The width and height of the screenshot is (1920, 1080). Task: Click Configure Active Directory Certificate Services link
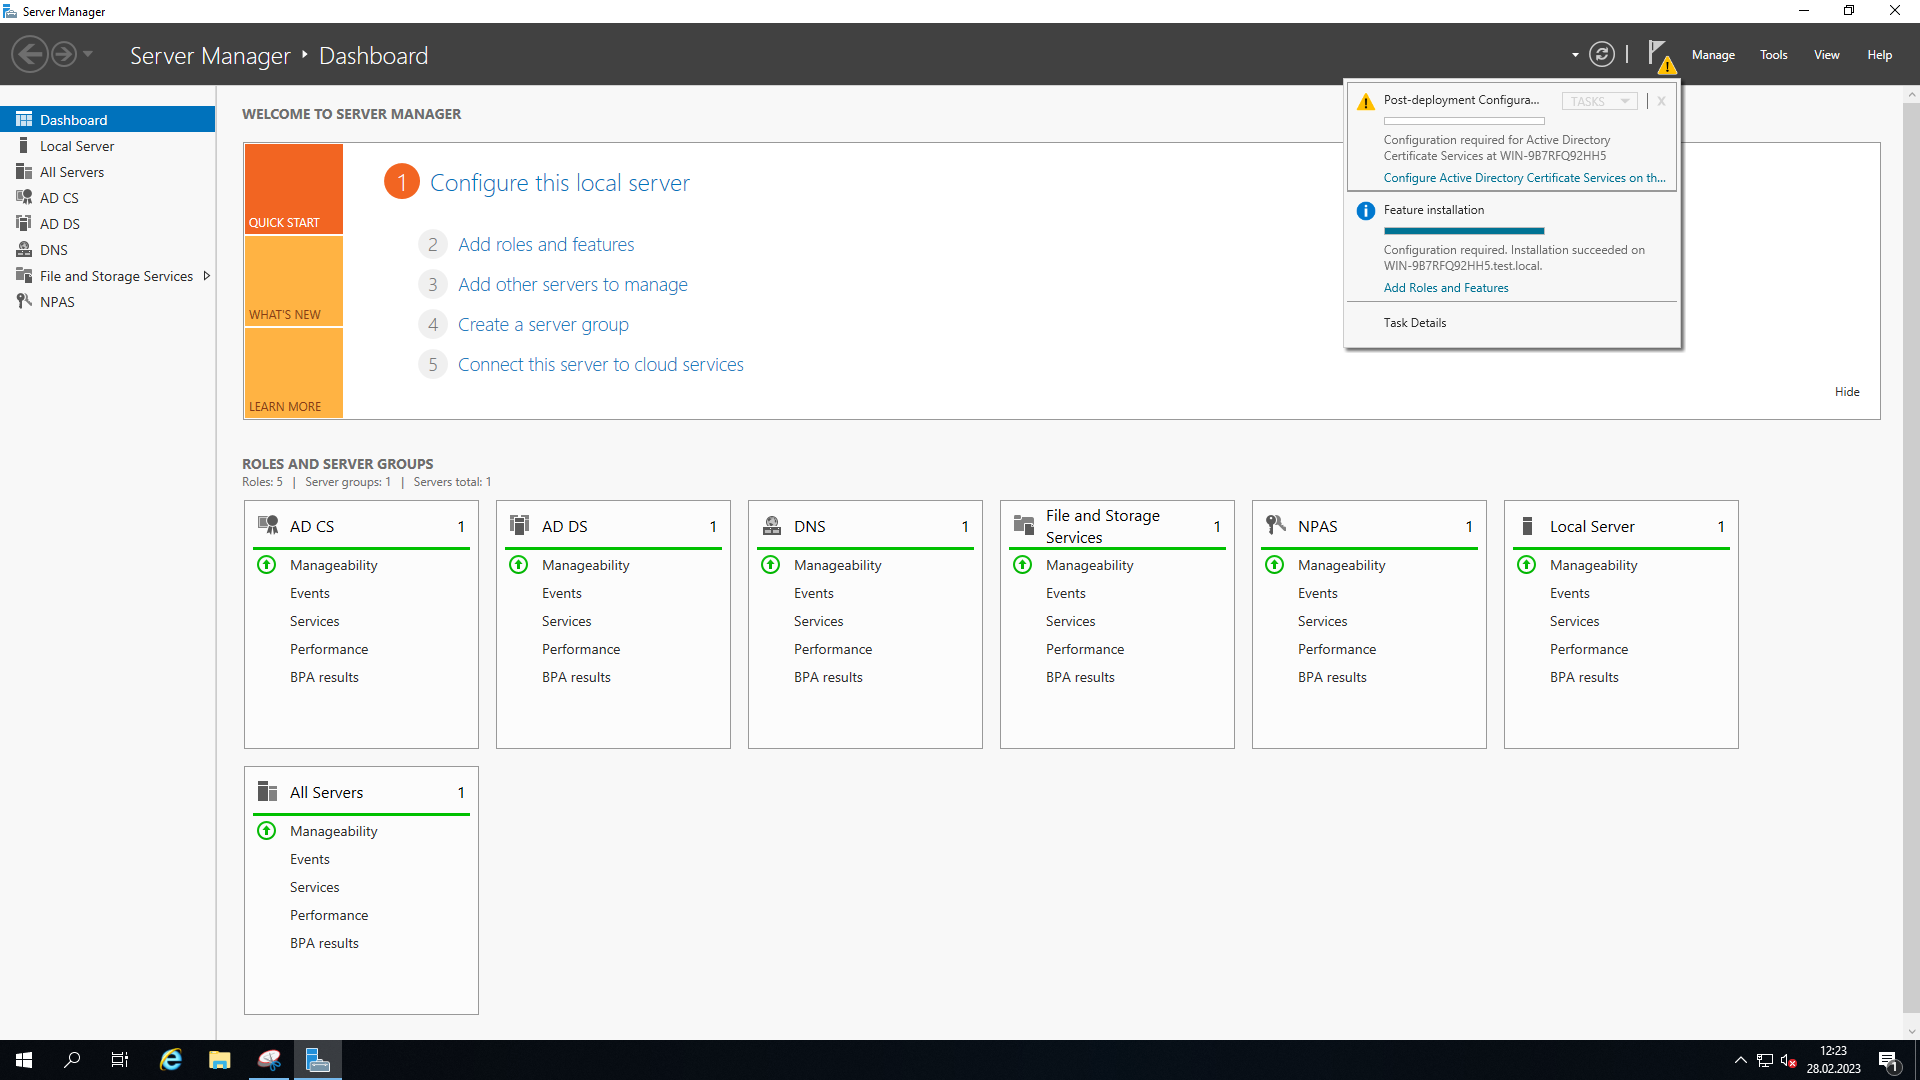tap(1524, 178)
